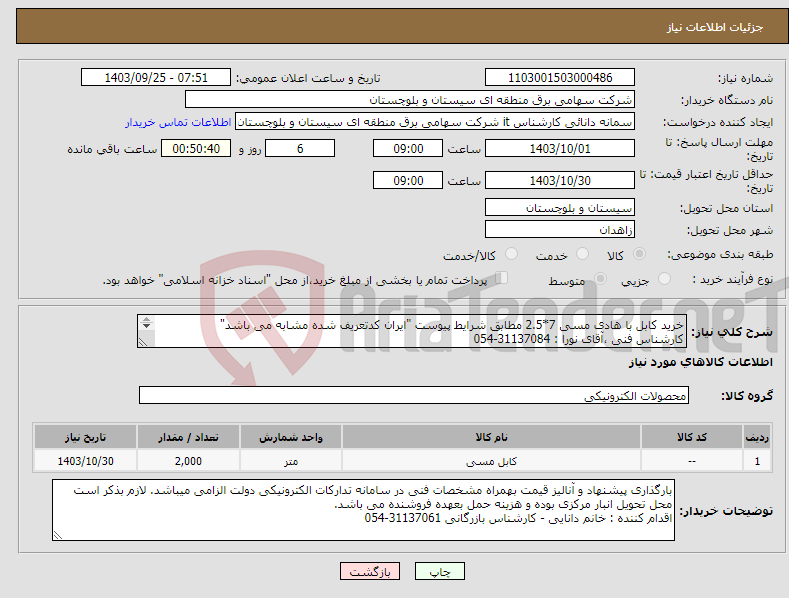Screen dimensions: 789x598
Task: Click the goods group field محصولات الکترونیکی
Action: (x=414, y=396)
